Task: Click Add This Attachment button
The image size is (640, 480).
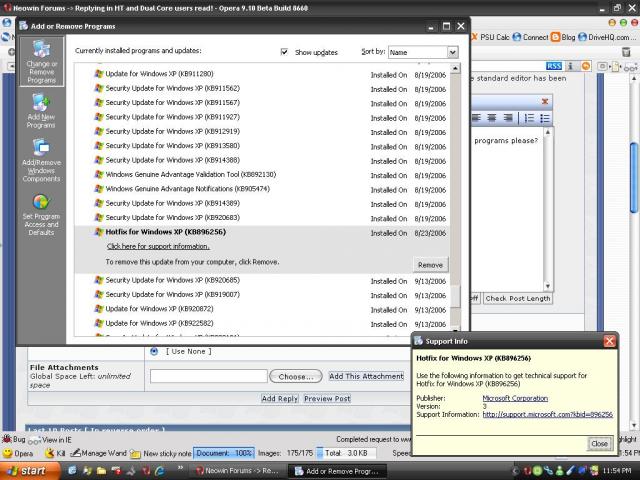Action: pos(366,376)
